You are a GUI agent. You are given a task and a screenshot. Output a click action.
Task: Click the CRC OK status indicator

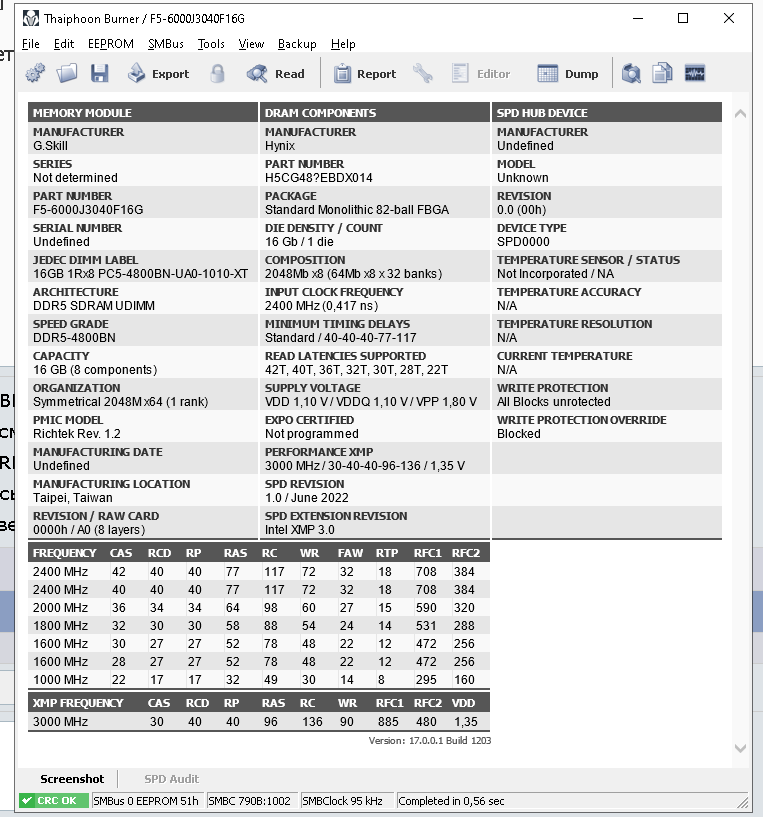[x=53, y=800]
